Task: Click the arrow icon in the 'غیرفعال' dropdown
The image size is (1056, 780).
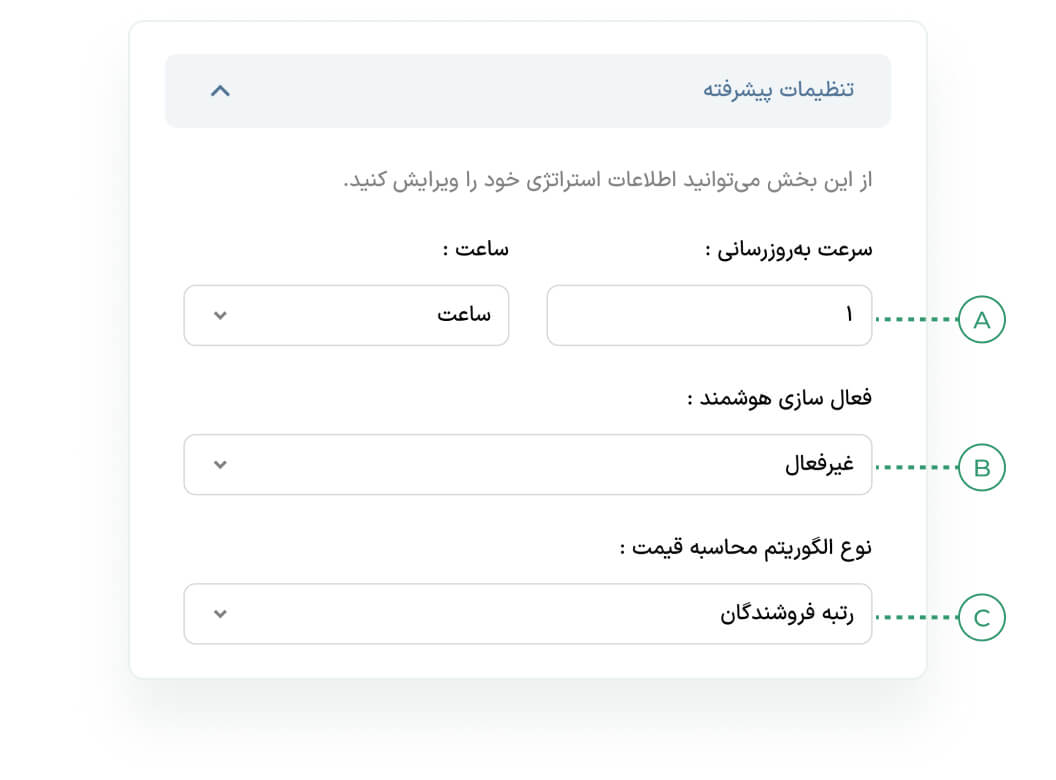Action: pyautogui.click(x=221, y=465)
